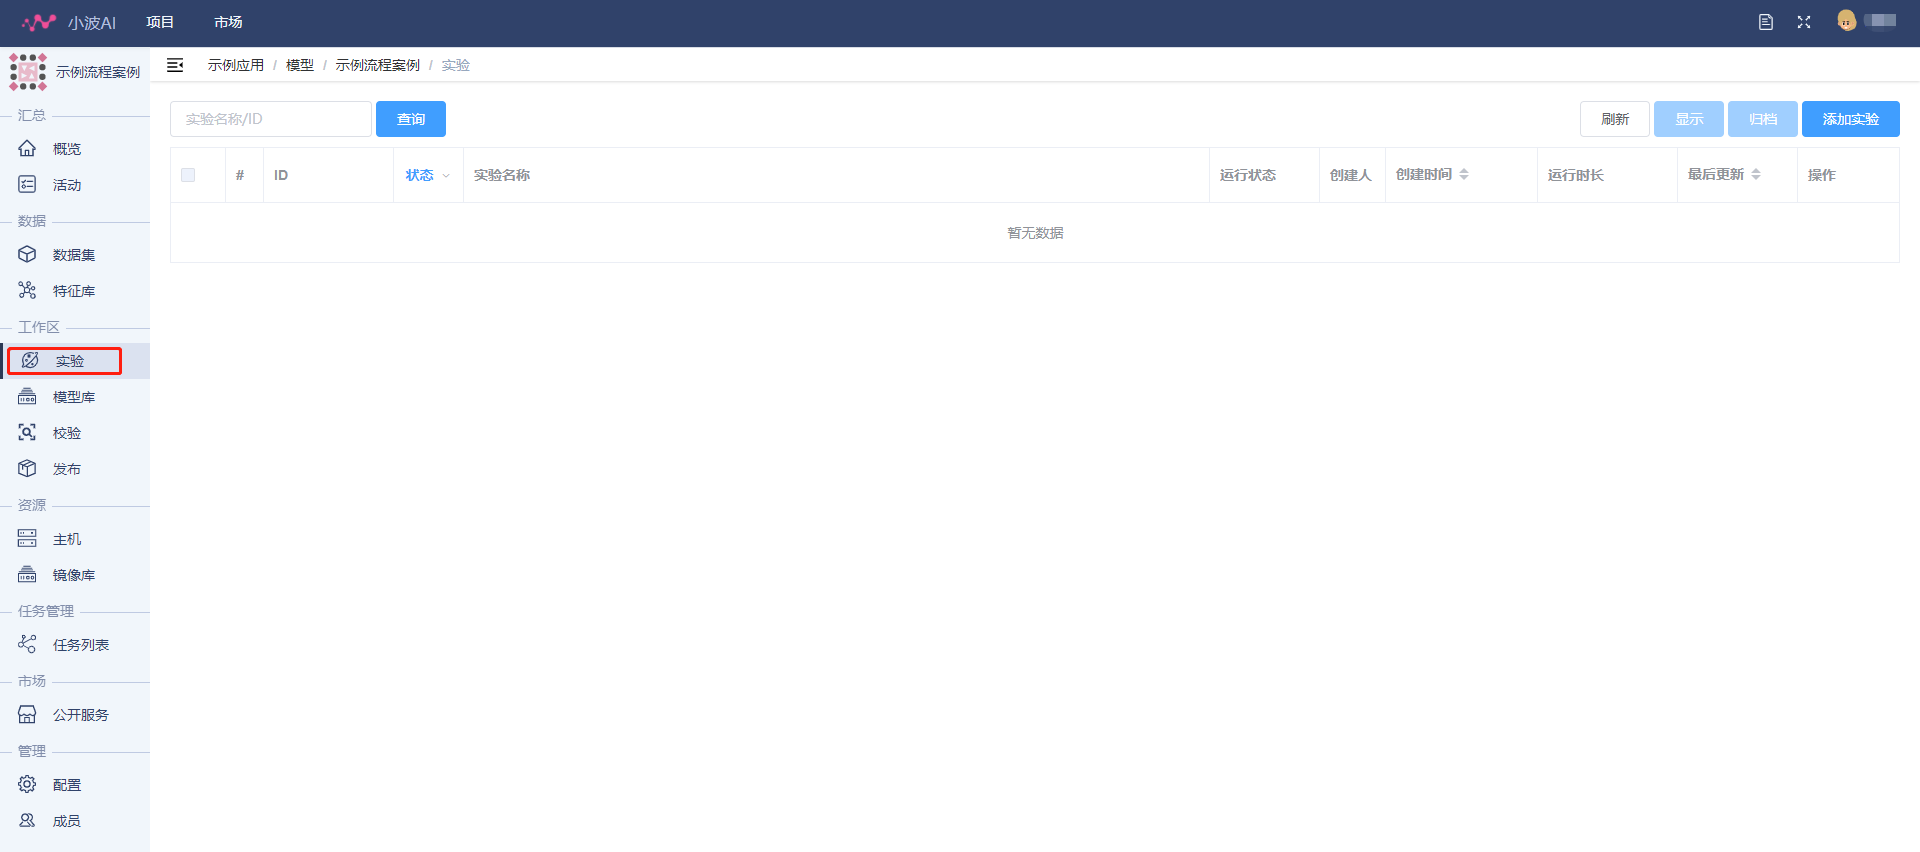The height and width of the screenshot is (852, 1920).
Task: Click the 刷新 button
Action: click(x=1615, y=119)
